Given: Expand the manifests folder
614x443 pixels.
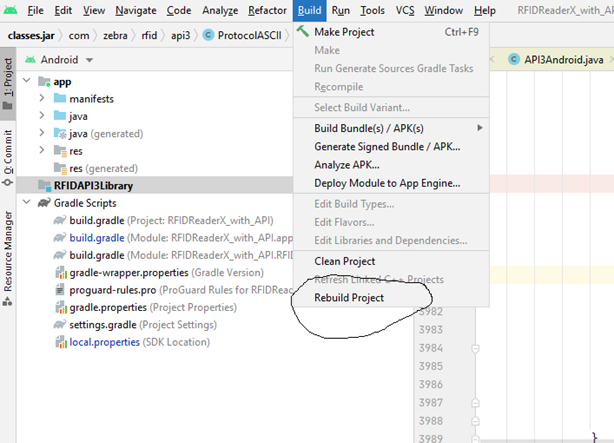Looking at the screenshot, I should 40,99.
